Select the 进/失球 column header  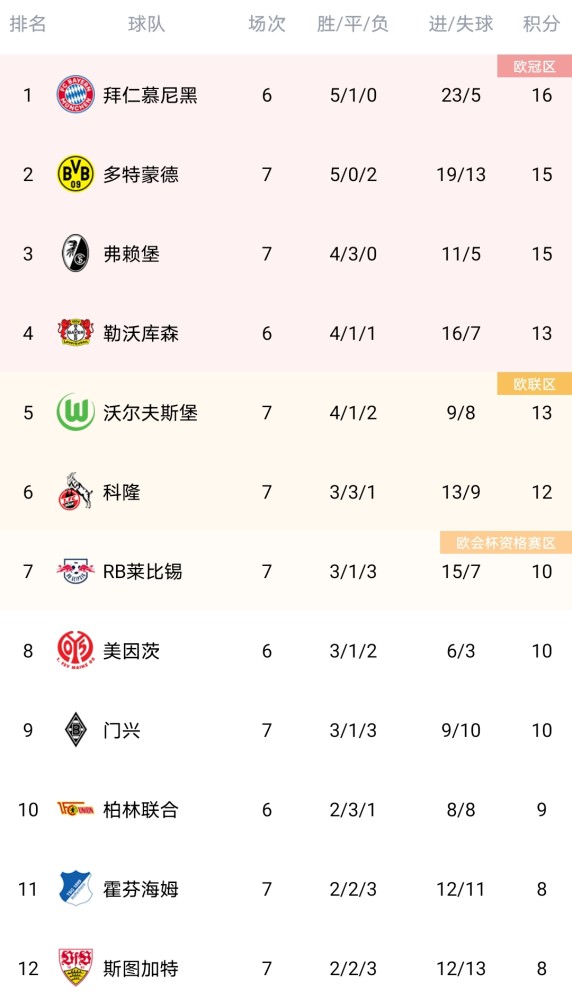tap(460, 24)
